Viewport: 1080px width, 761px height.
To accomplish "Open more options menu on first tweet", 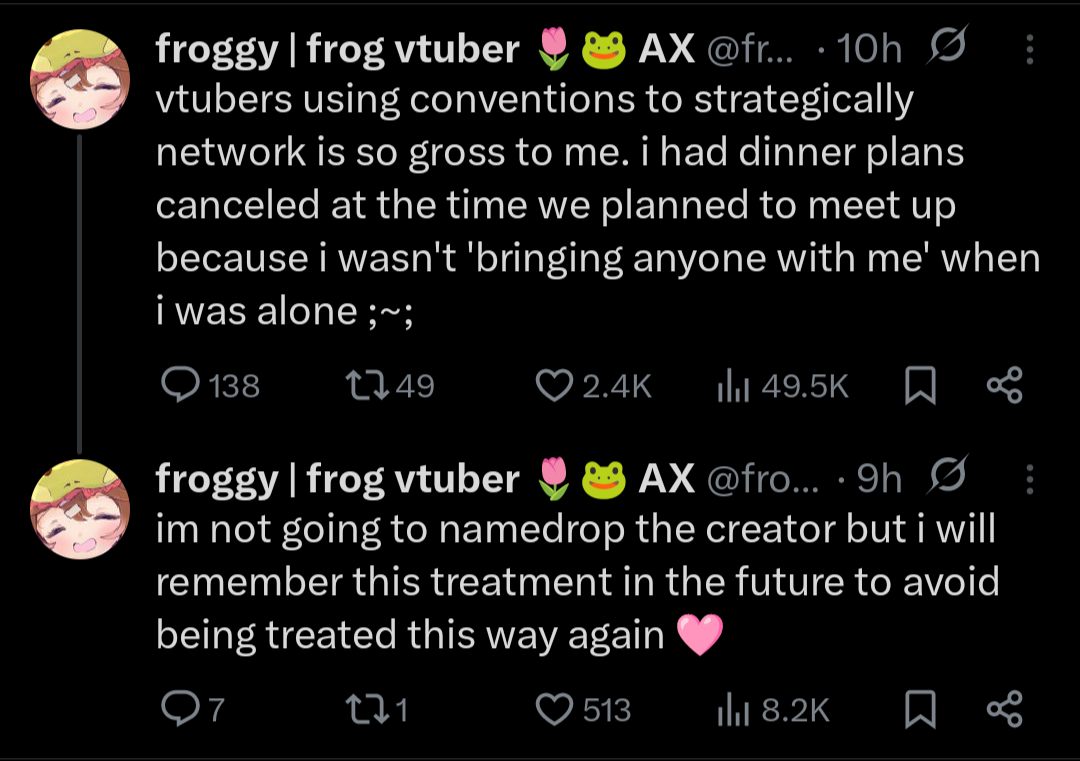I will [1032, 49].
